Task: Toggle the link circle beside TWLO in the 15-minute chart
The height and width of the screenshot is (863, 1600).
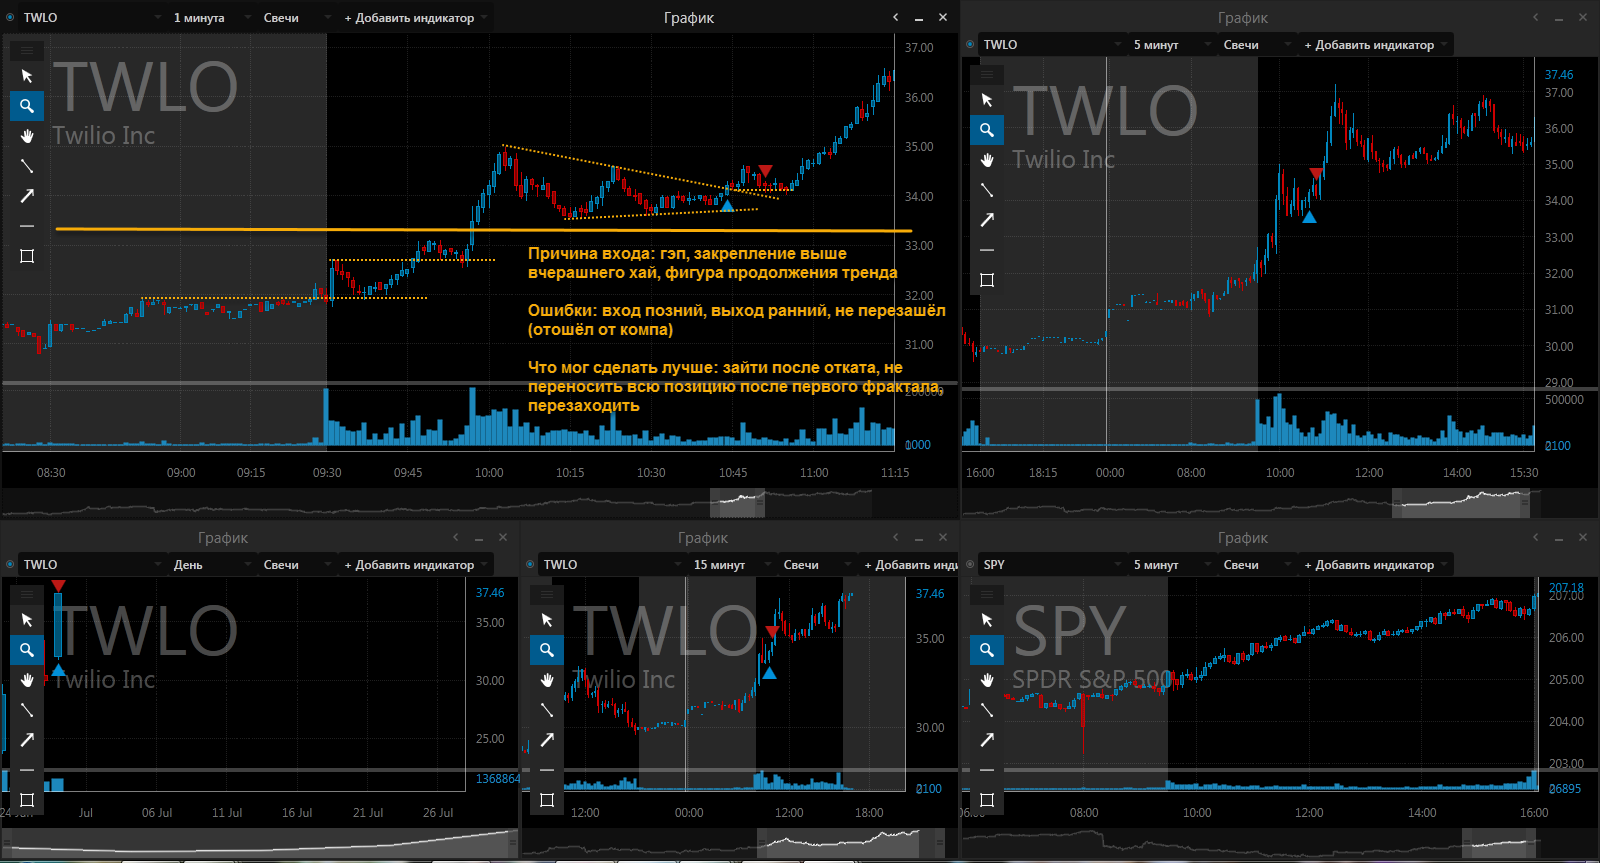Action: coord(530,564)
